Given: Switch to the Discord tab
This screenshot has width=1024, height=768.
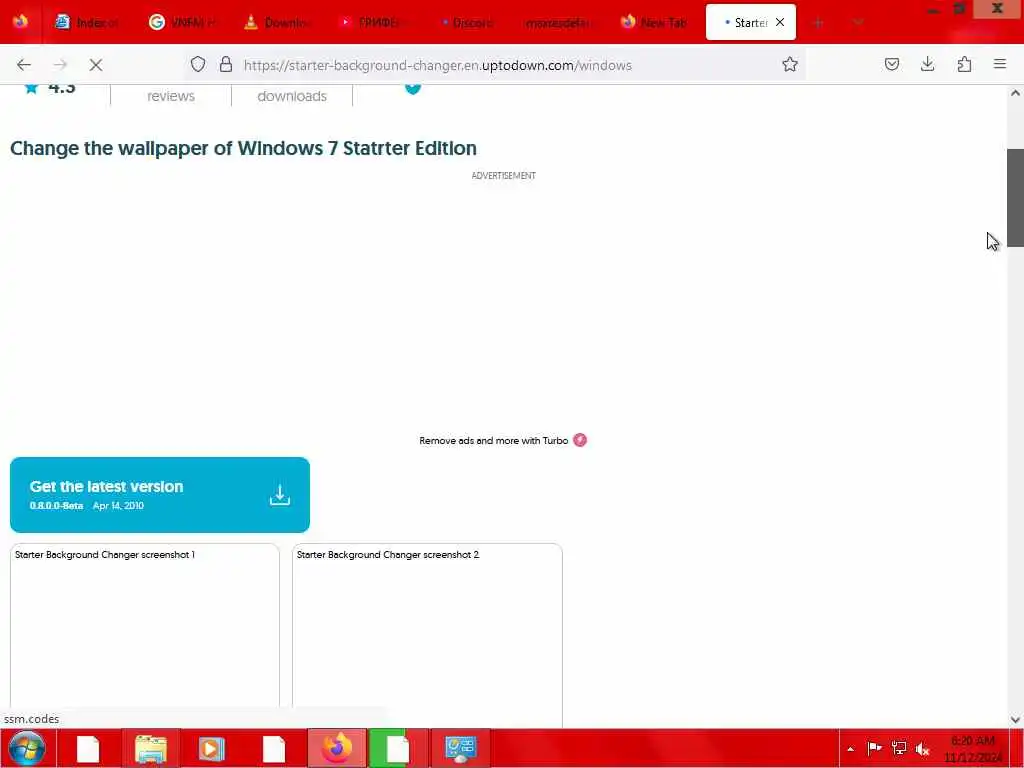Looking at the screenshot, I should pos(466,23).
